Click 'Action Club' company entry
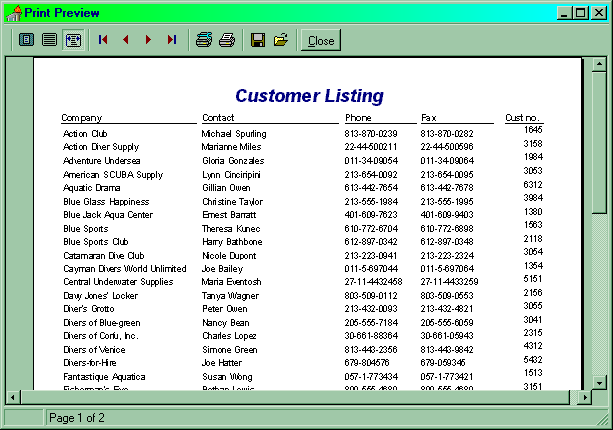This screenshot has height=430, width=613. click(x=85, y=134)
